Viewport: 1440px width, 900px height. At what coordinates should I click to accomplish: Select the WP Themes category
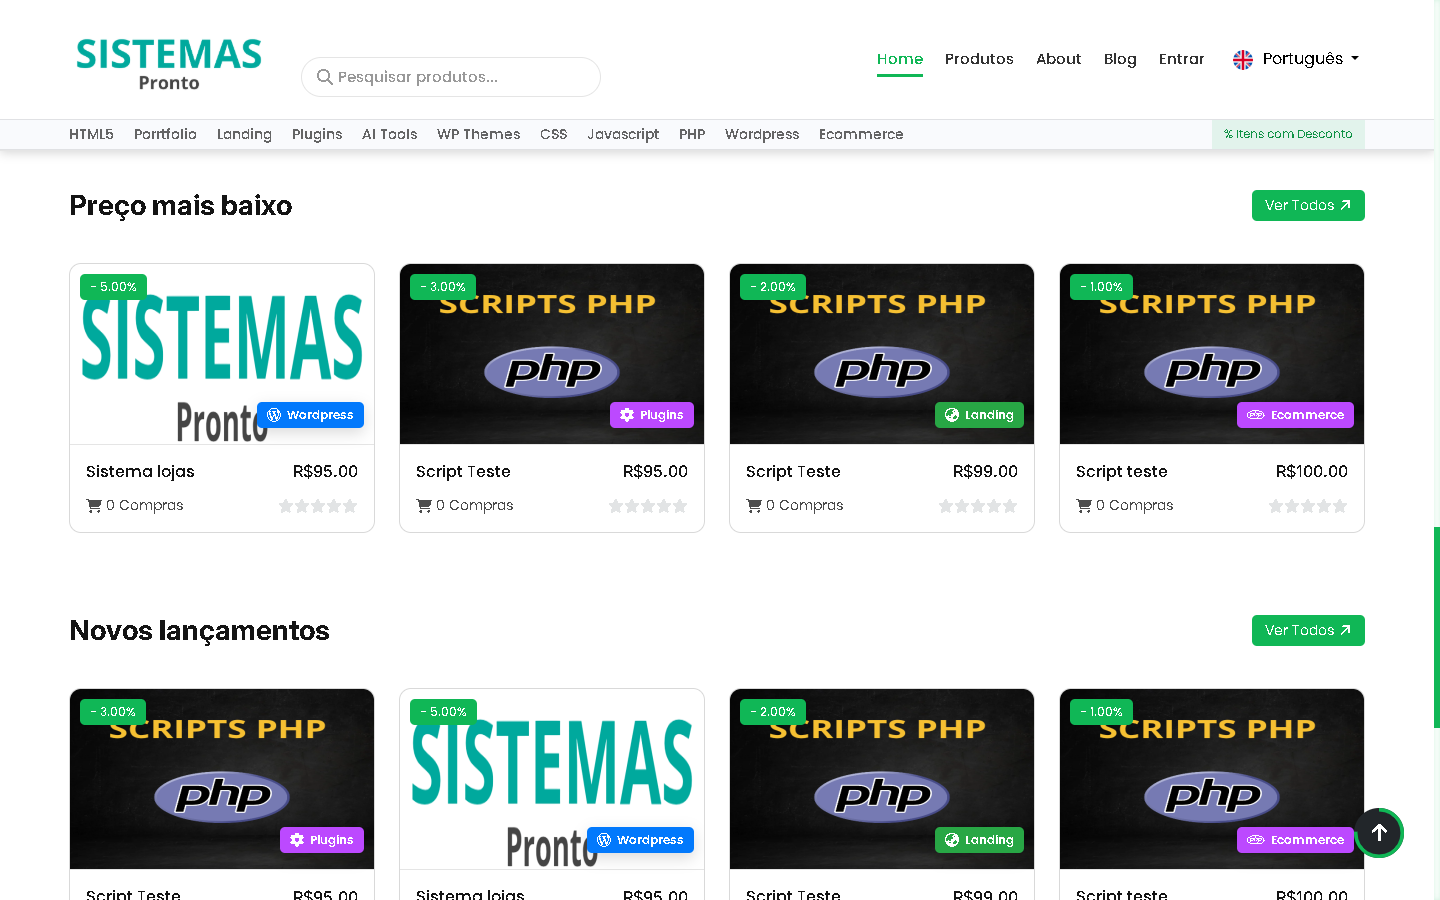point(478,134)
